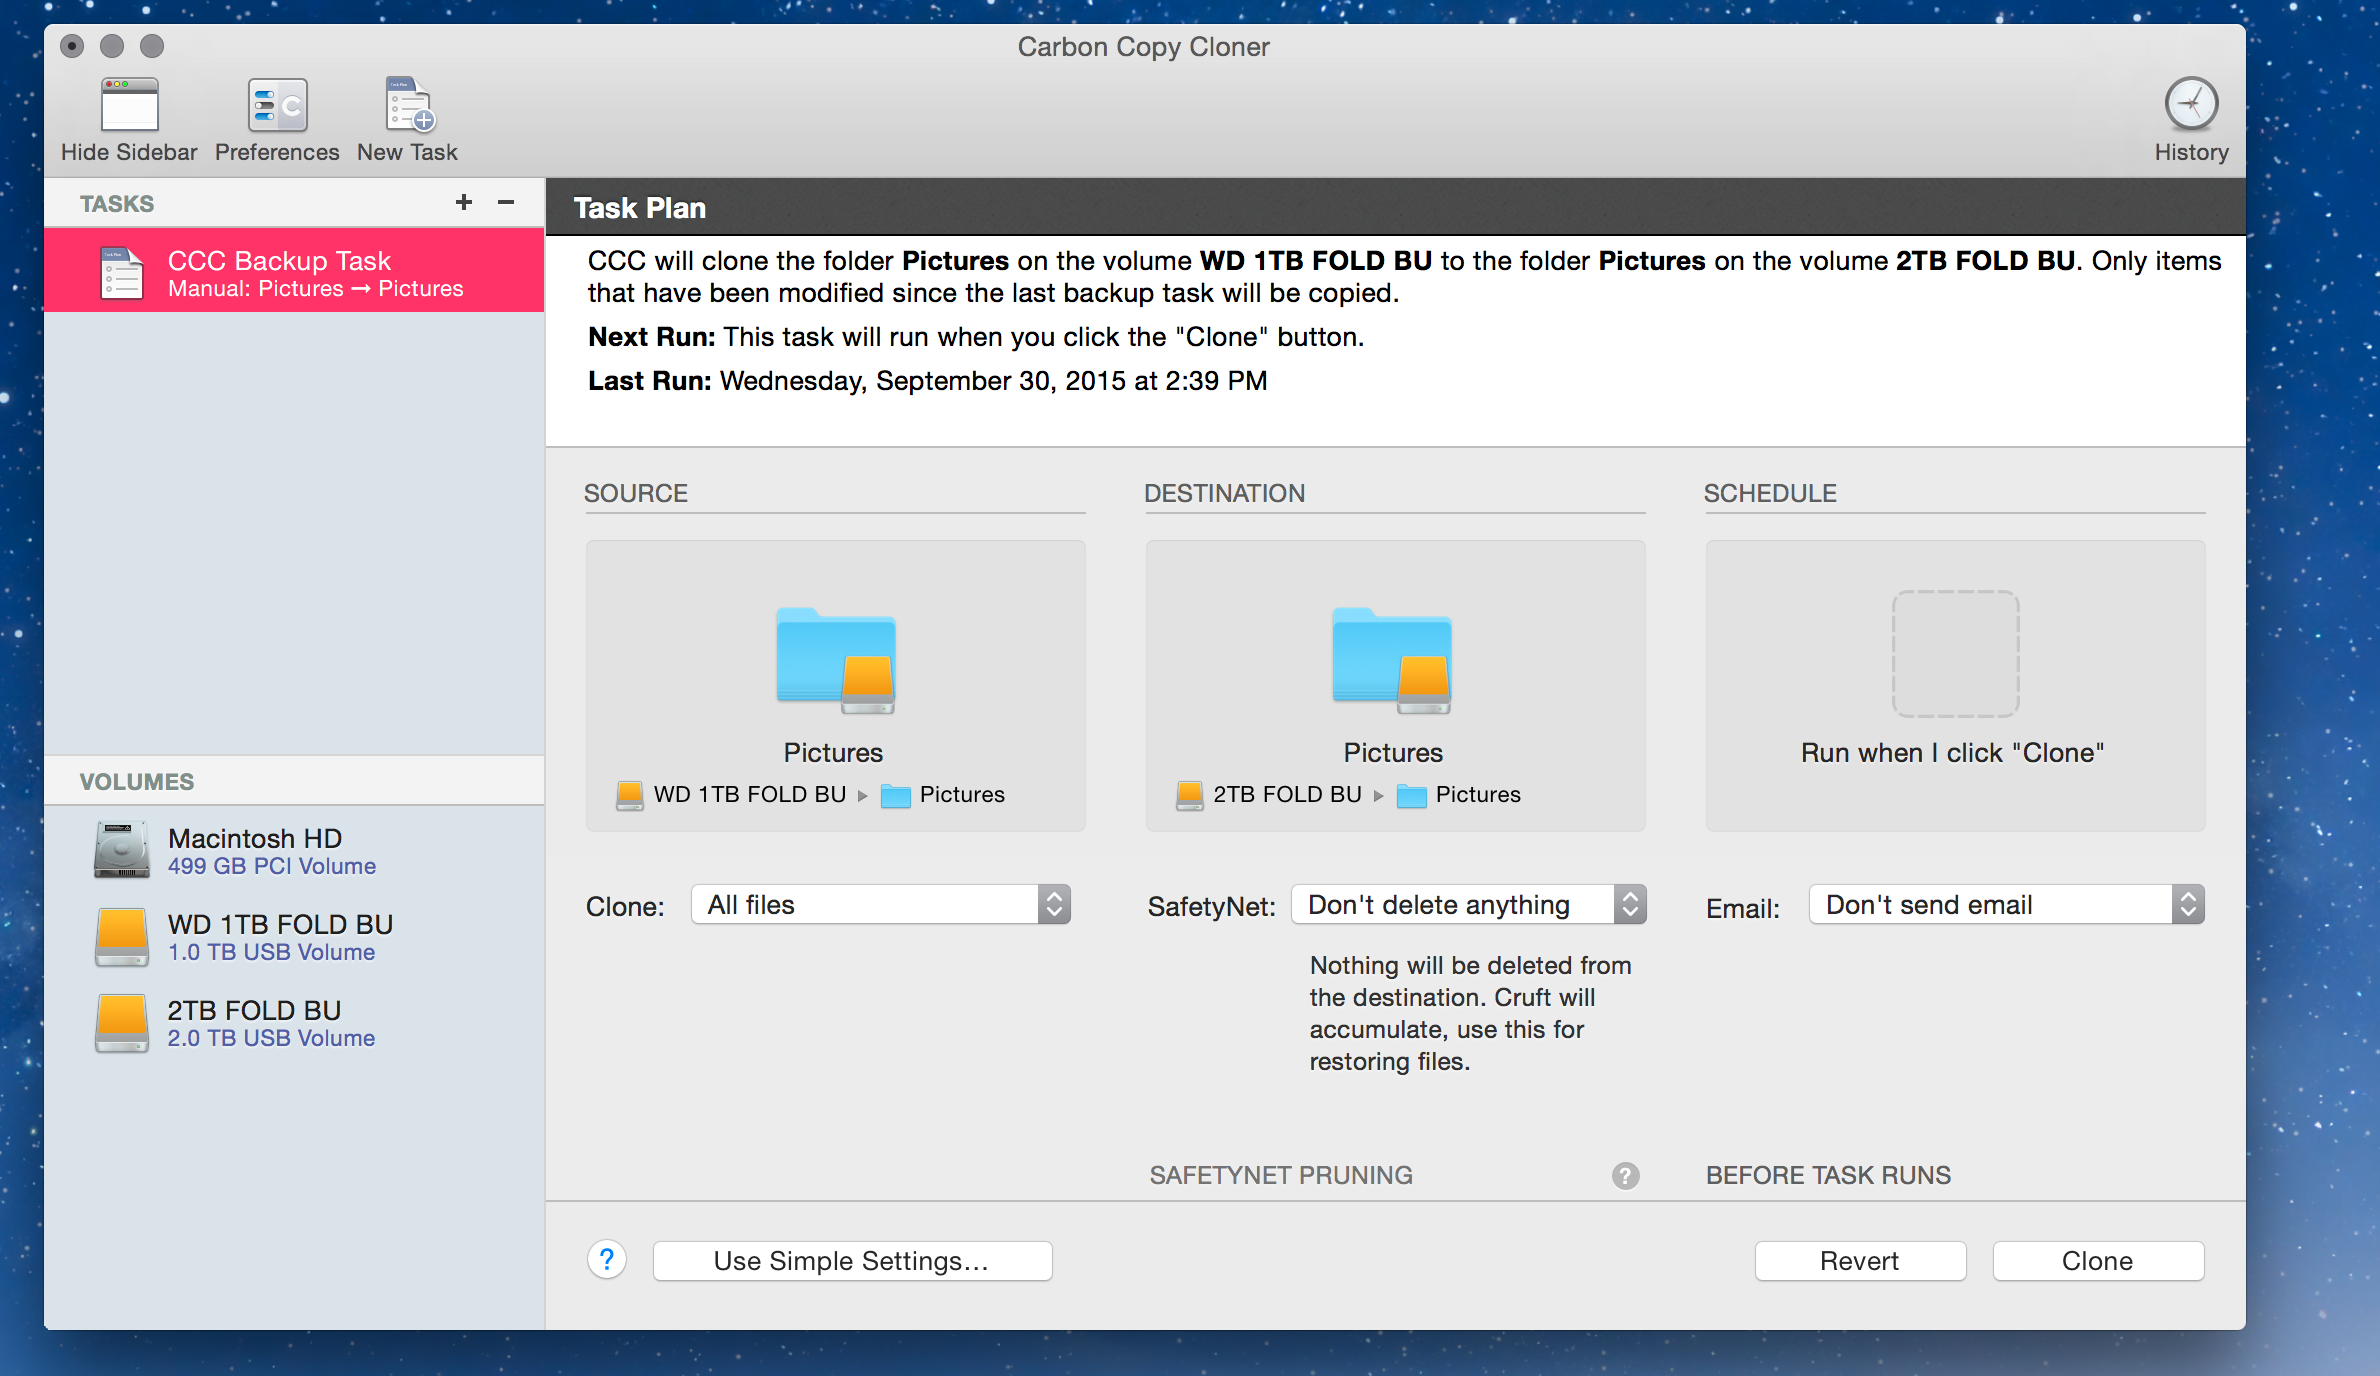Click Use Simple Settings button

click(x=852, y=1261)
